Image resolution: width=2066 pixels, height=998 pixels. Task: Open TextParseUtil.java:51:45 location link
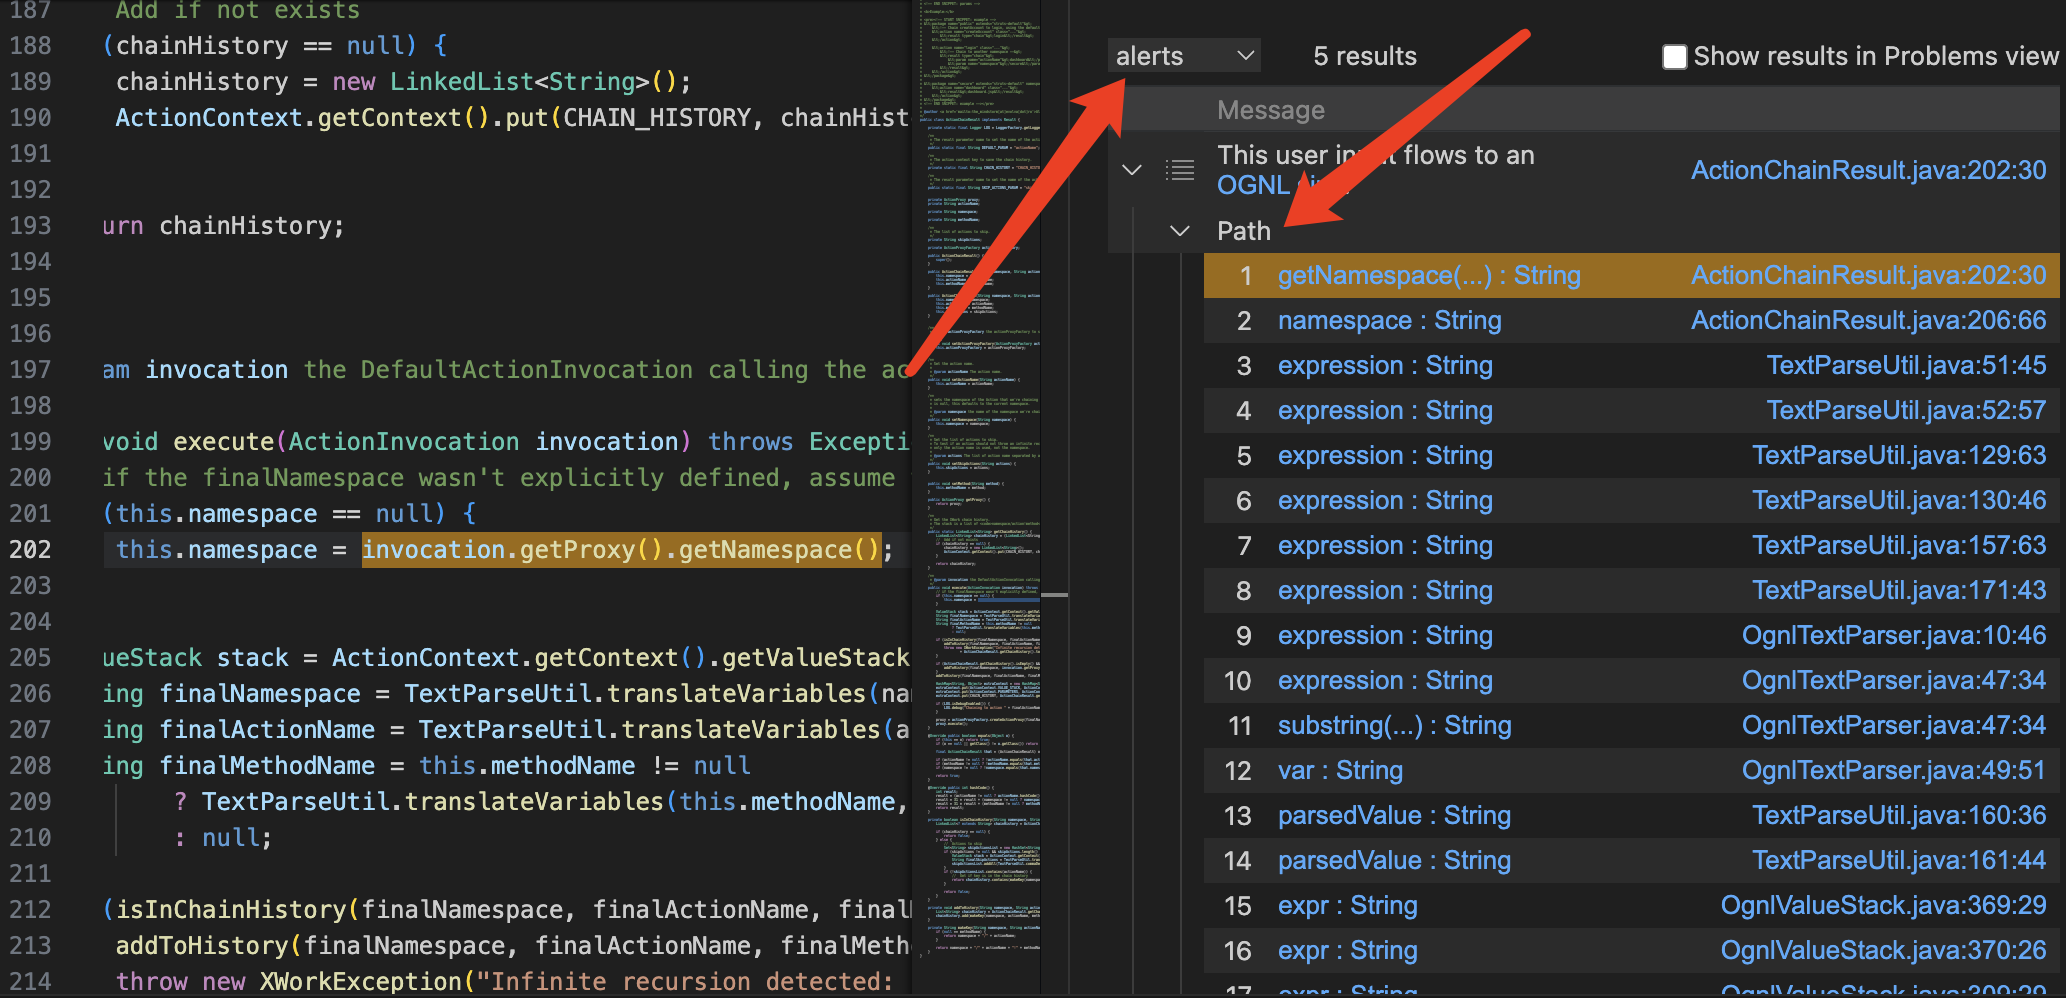click(x=1906, y=365)
